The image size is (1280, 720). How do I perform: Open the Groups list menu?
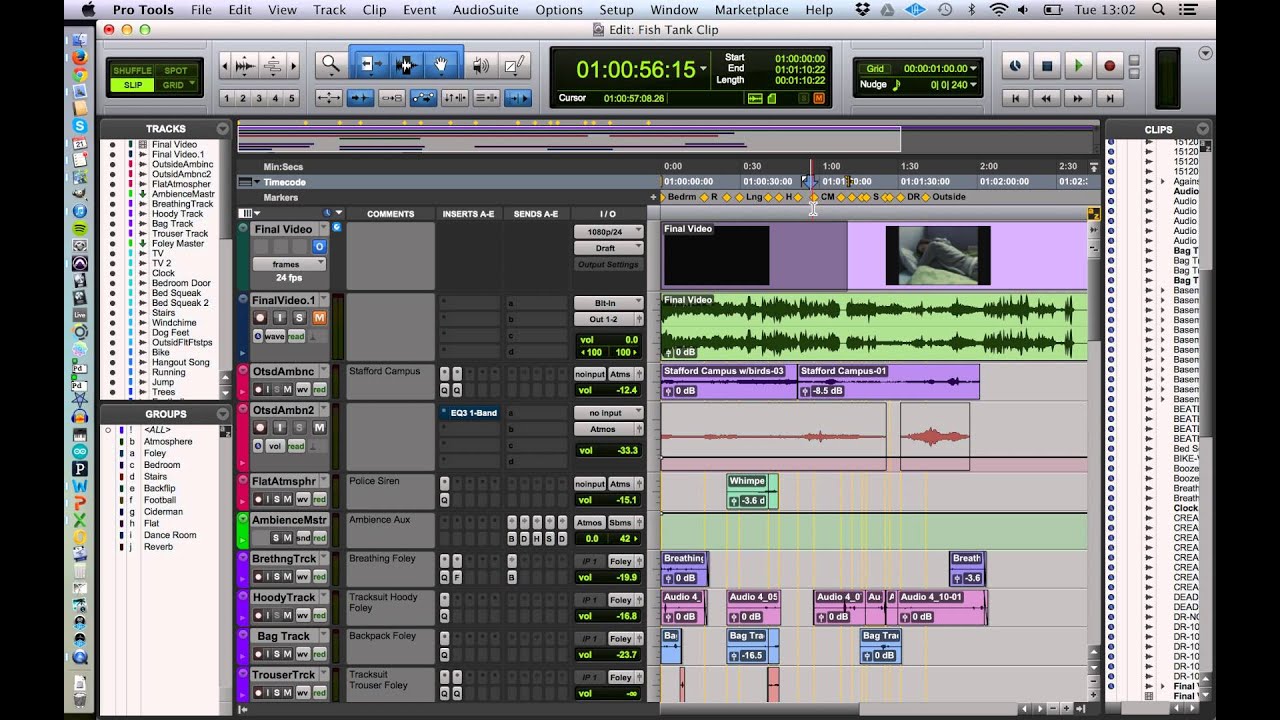click(222, 414)
